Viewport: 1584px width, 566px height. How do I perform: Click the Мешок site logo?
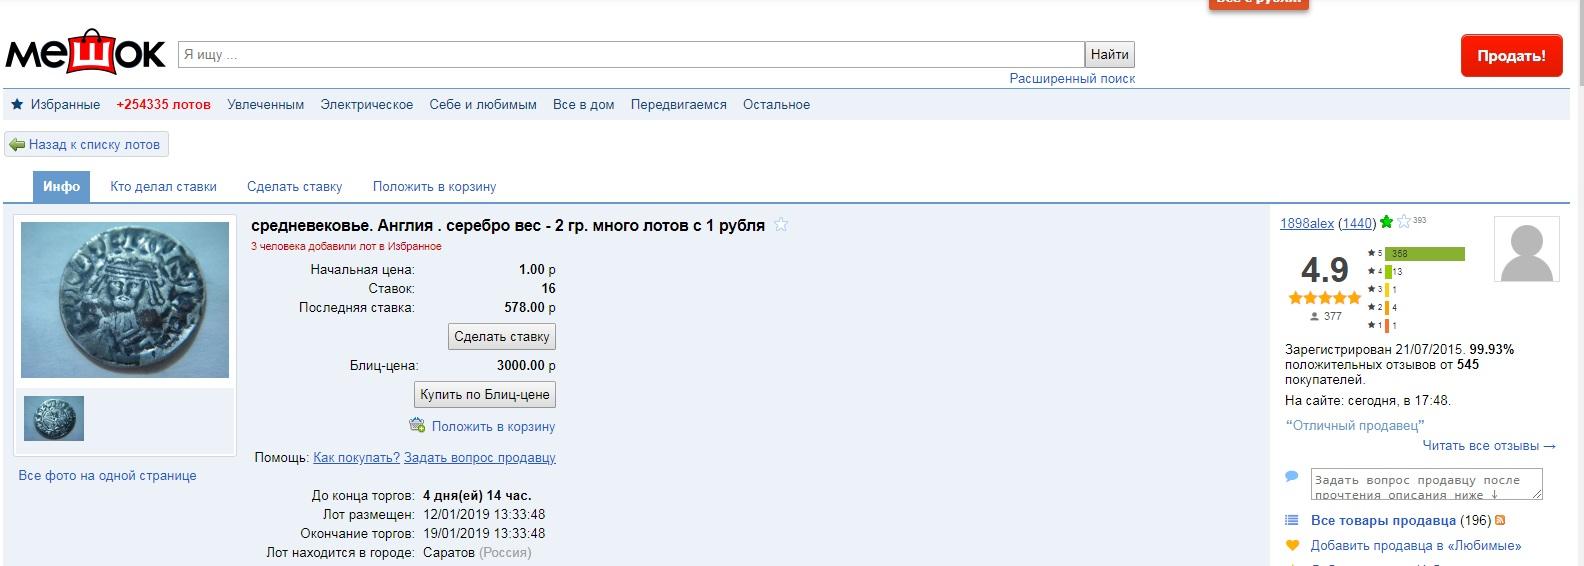(x=85, y=53)
